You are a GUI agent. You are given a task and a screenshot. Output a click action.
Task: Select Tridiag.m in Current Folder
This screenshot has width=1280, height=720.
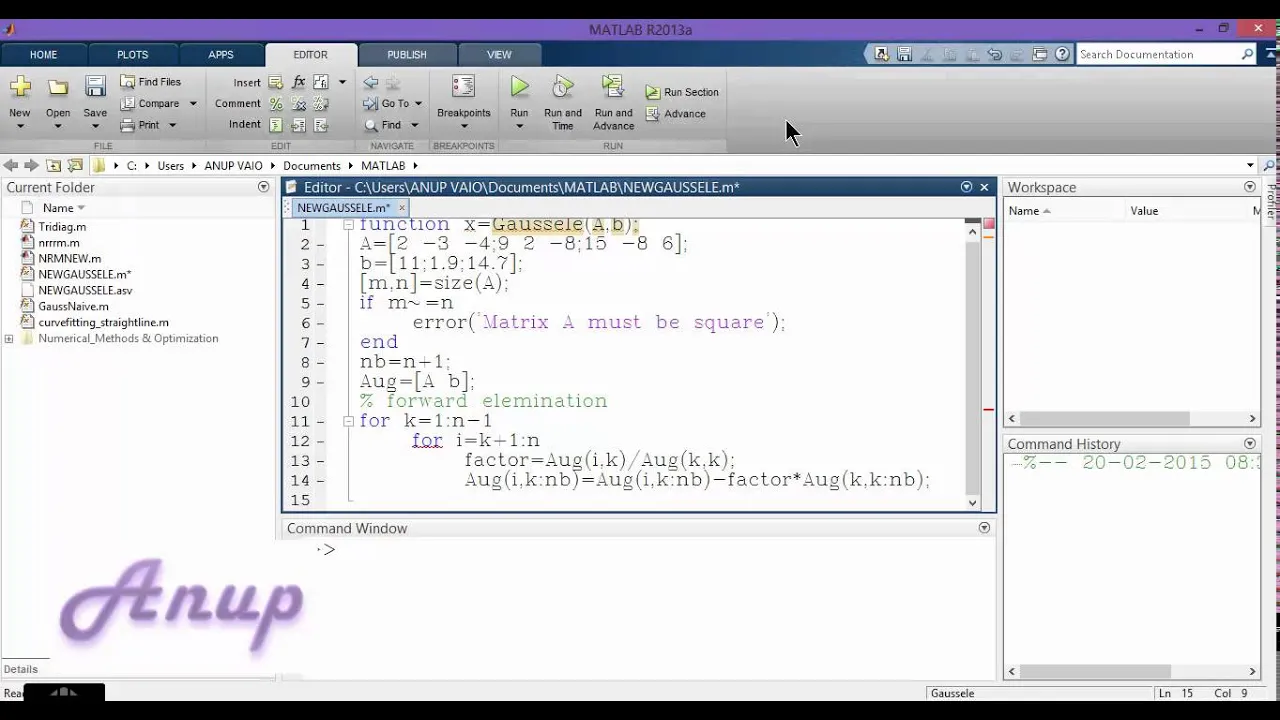(x=62, y=227)
